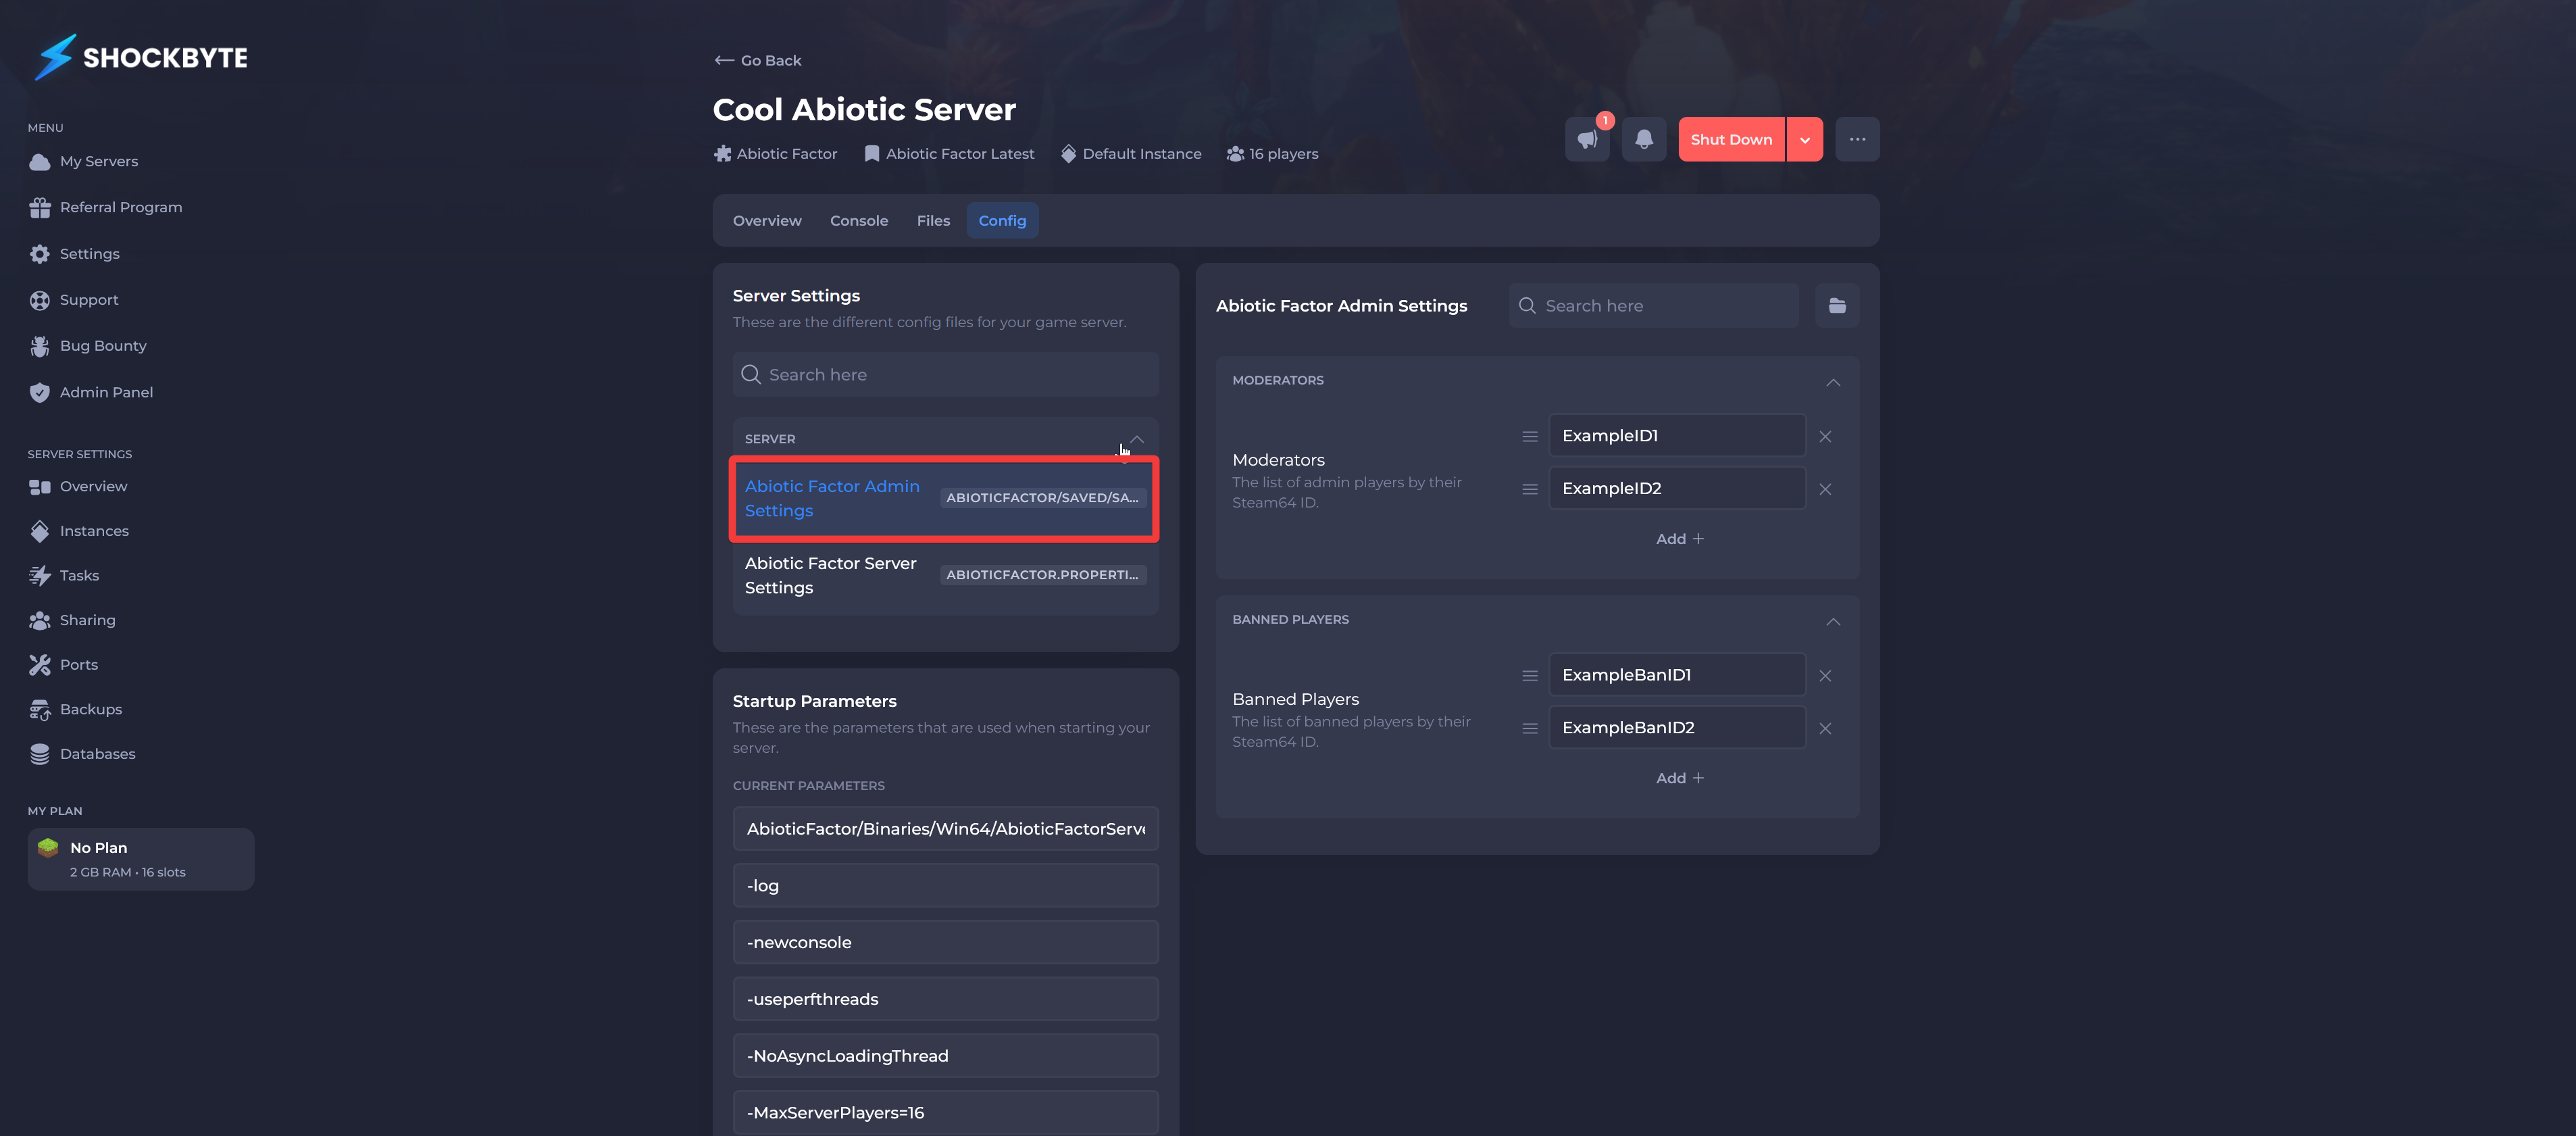Open server Overview in sidebar

coord(78,486)
